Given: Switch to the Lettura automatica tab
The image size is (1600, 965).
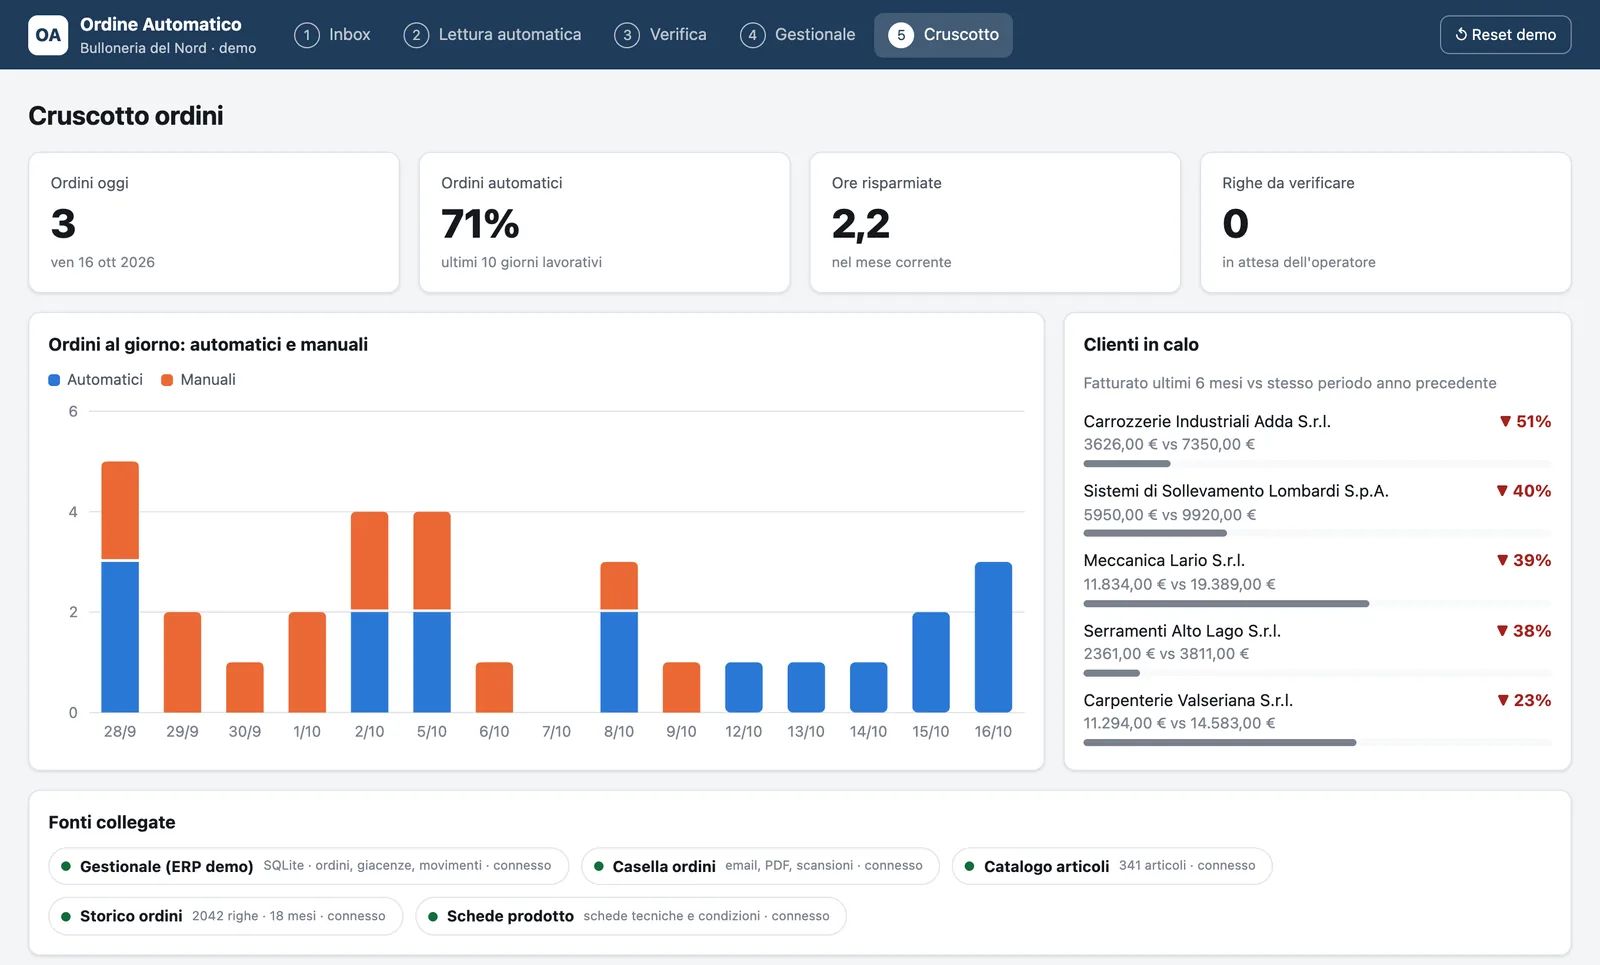Looking at the screenshot, I should tap(492, 35).
